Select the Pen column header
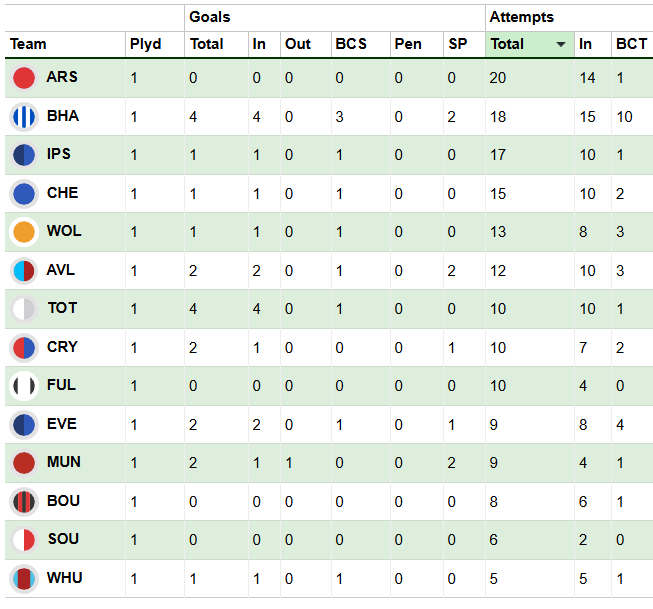The height and width of the screenshot is (609, 653). (408, 44)
